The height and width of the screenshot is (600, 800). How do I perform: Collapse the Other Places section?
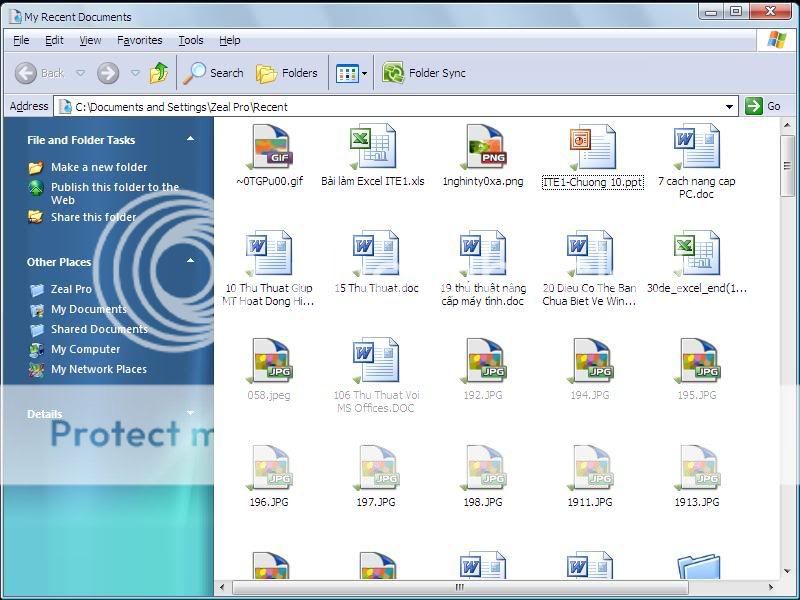click(190, 262)
